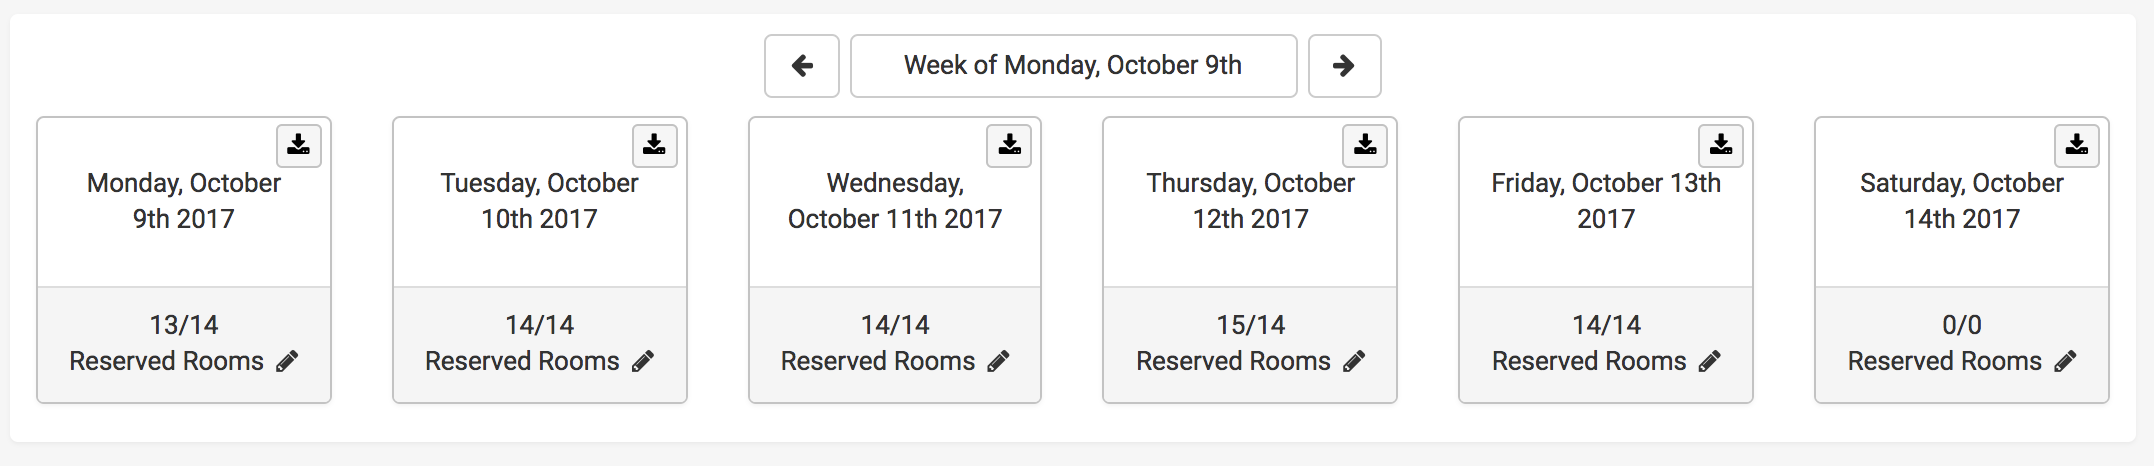2154x466 pixels.
Task: Download Saturday October 14th report
Action: tap(2077, 145)
